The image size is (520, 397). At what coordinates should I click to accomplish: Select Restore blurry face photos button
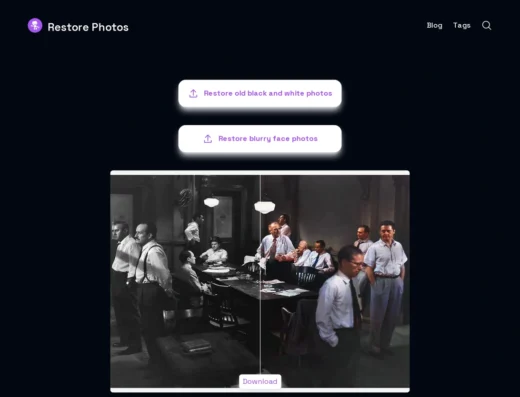[x=260, y=139]
